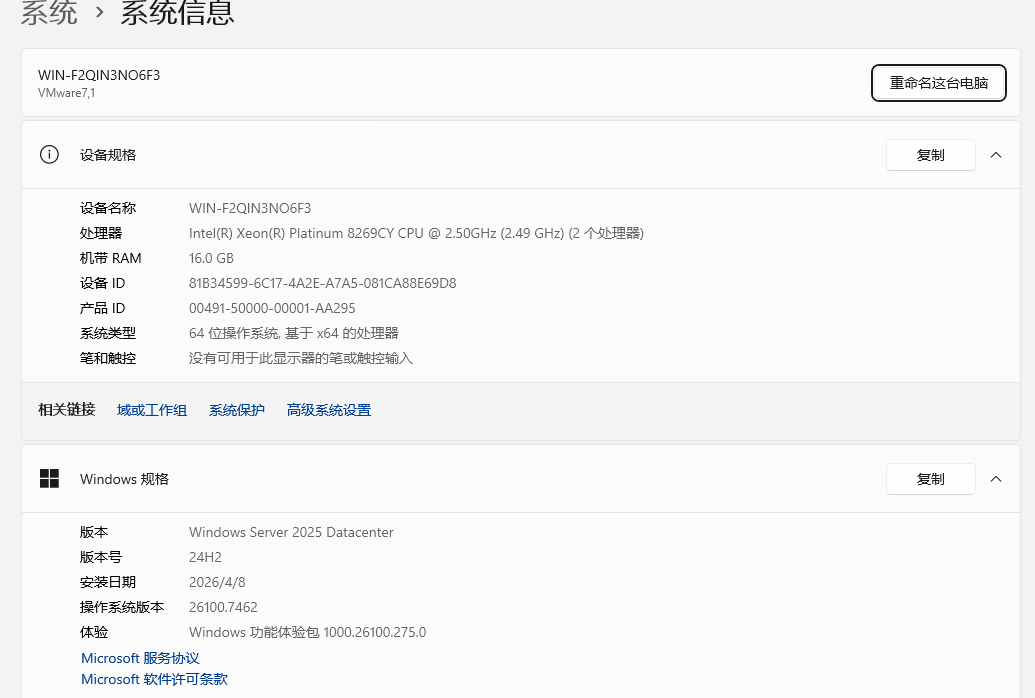Click the 版本号 label
Viewport: 1035px width, 698px height.
point(101,558)
